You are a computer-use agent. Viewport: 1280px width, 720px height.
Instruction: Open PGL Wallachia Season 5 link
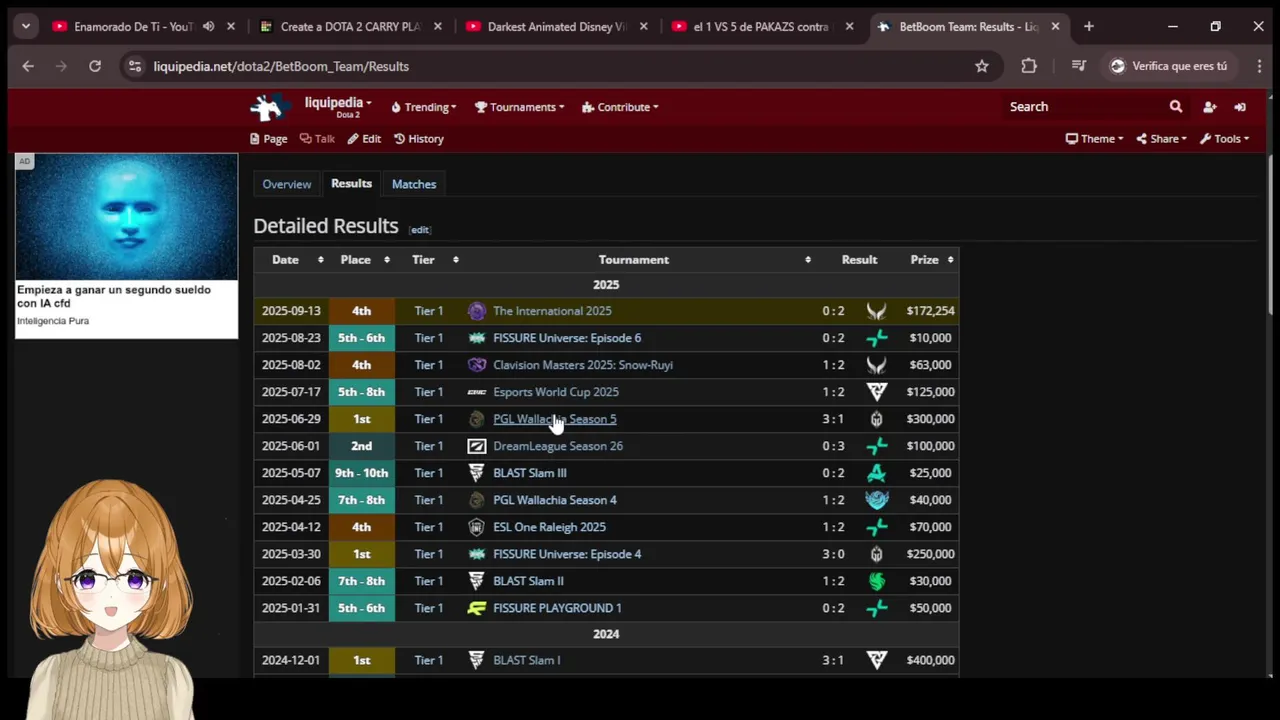coord(555,419)
